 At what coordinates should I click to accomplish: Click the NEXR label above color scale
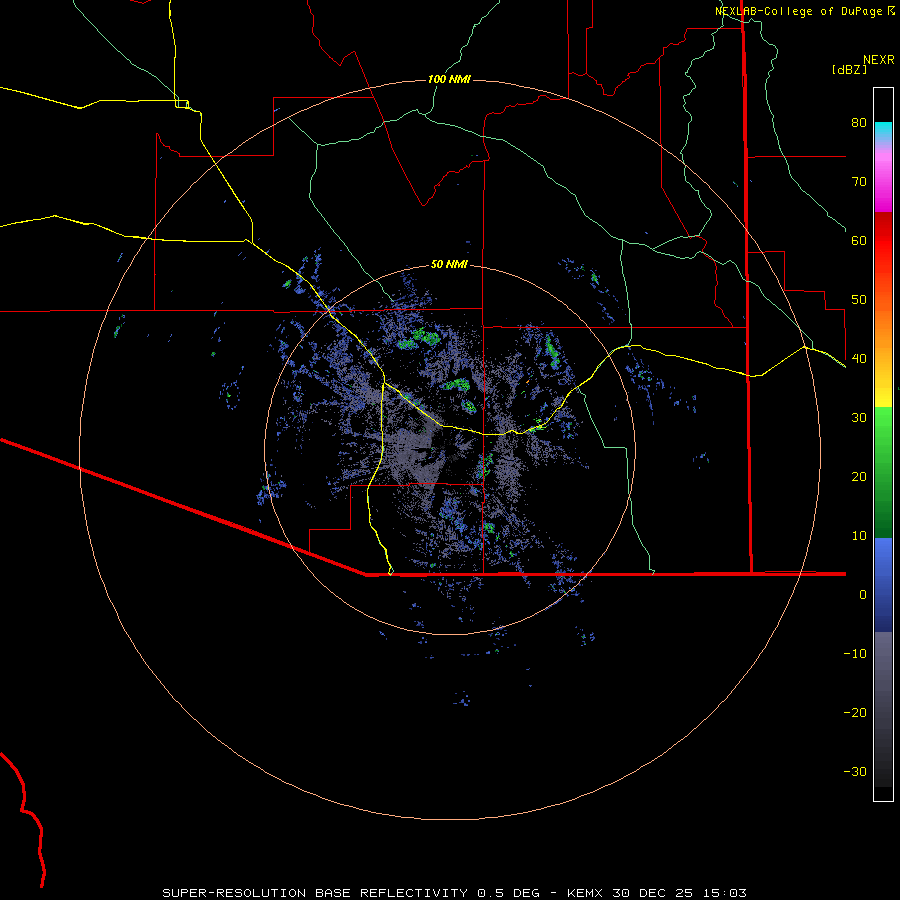point(879,60)
